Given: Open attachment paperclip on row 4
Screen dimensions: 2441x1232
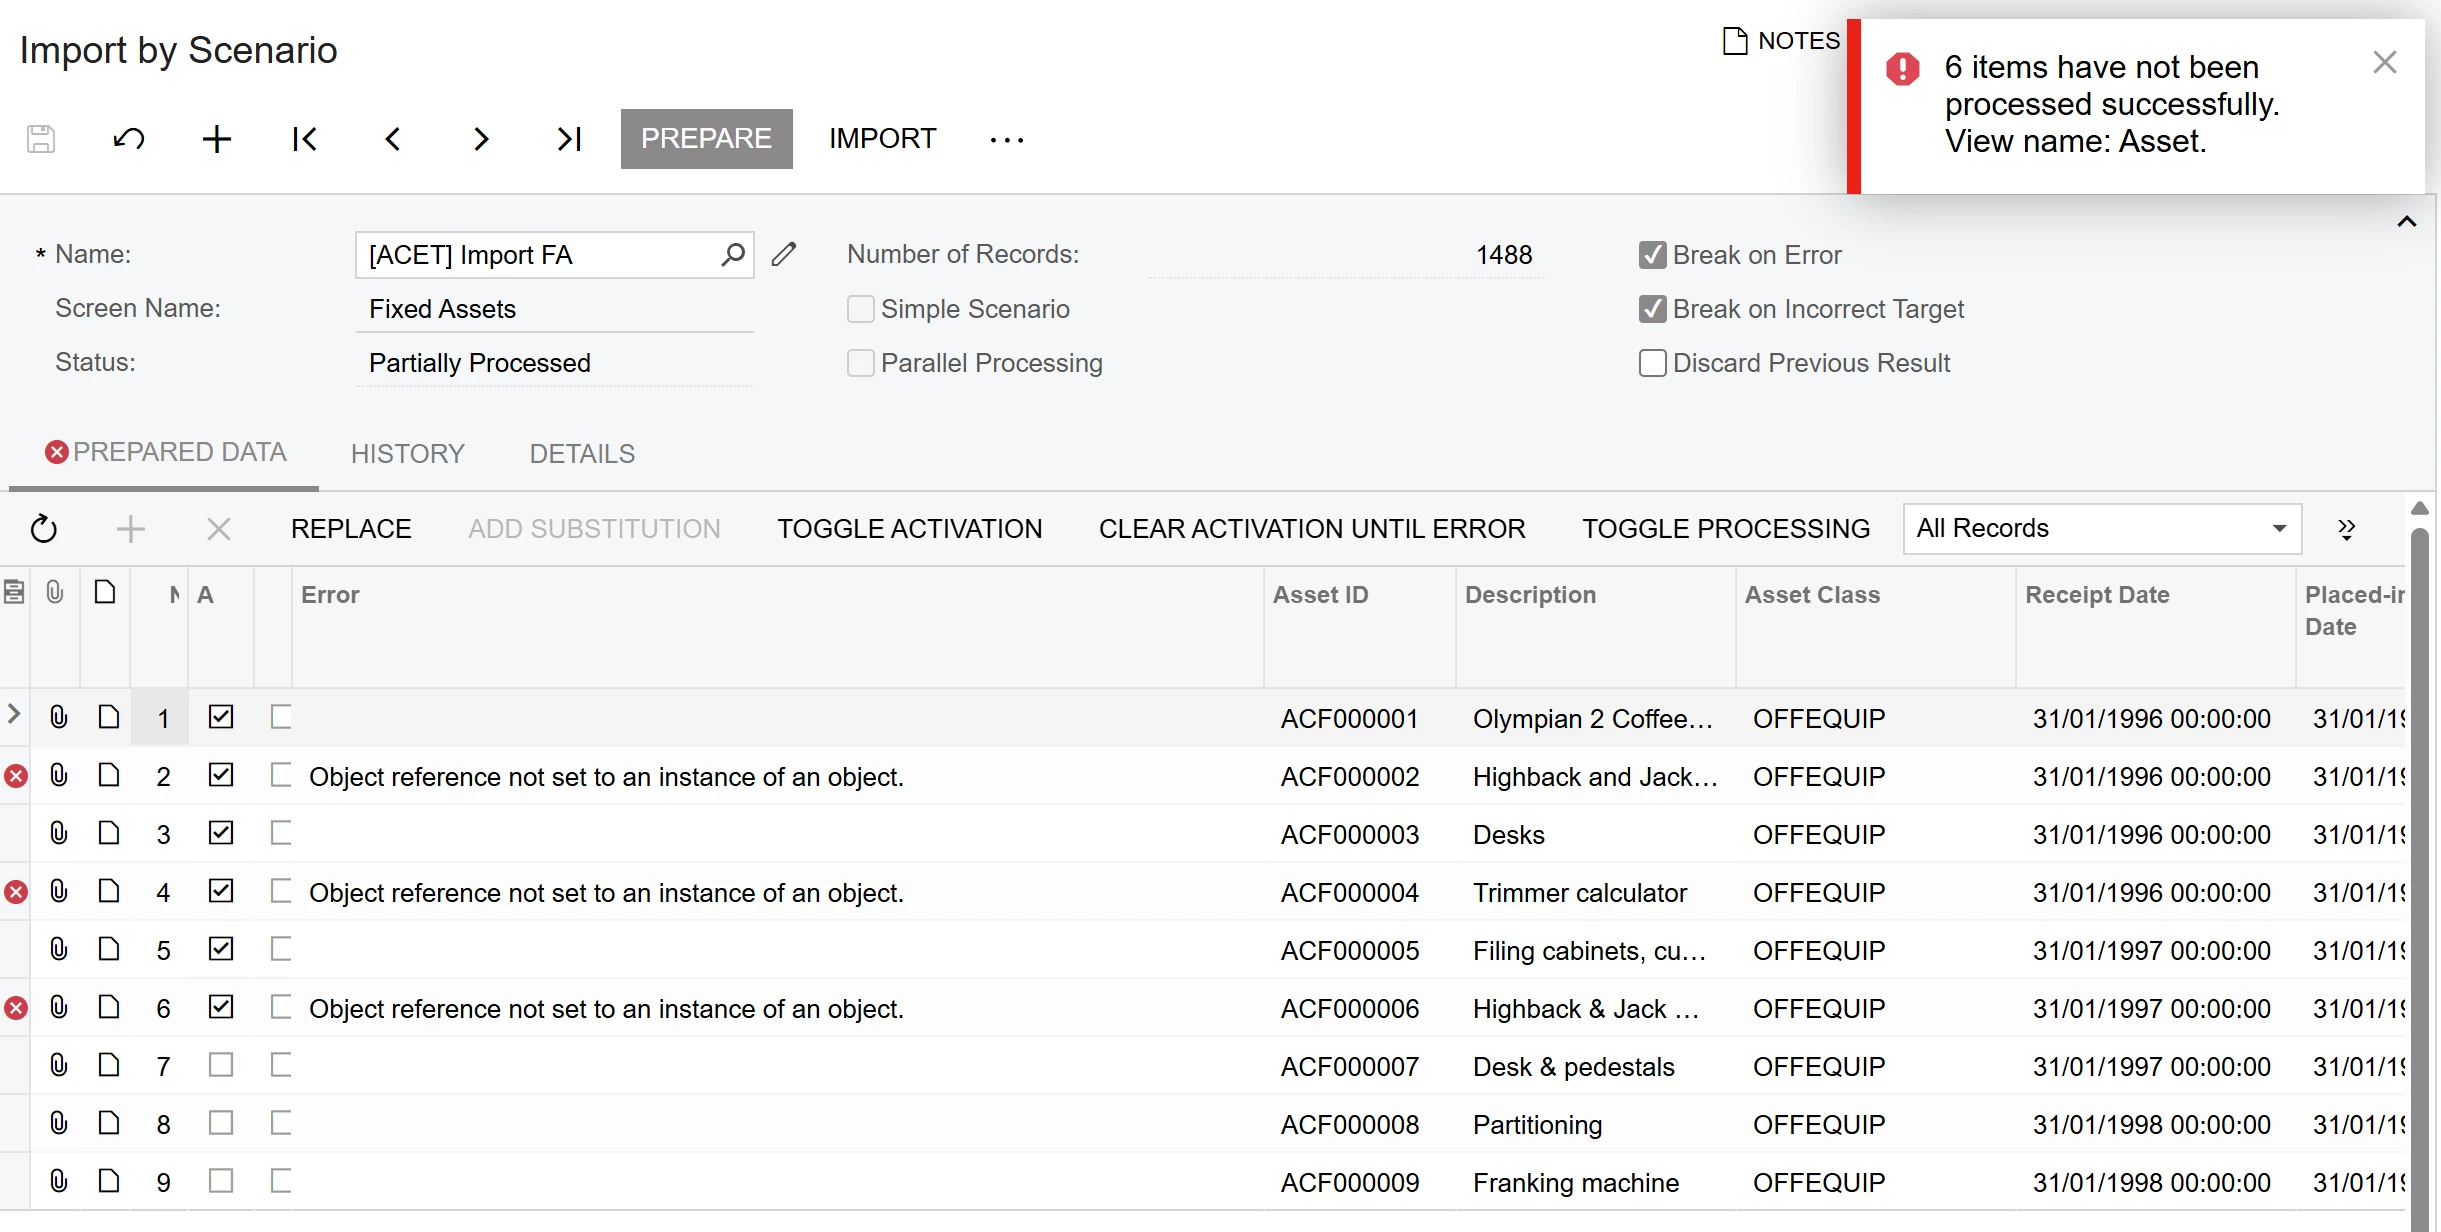Looking at the screenshot, I should 59,891.
